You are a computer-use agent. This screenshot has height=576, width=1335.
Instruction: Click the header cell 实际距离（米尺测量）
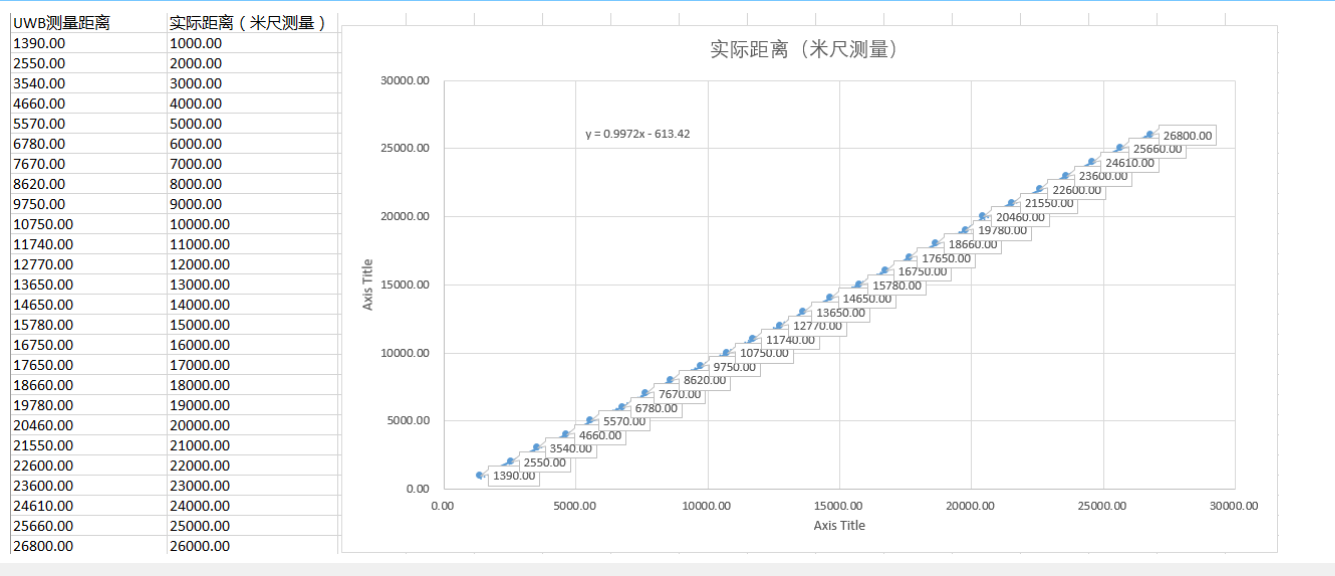pyautogui.click(x=245, y=22)
